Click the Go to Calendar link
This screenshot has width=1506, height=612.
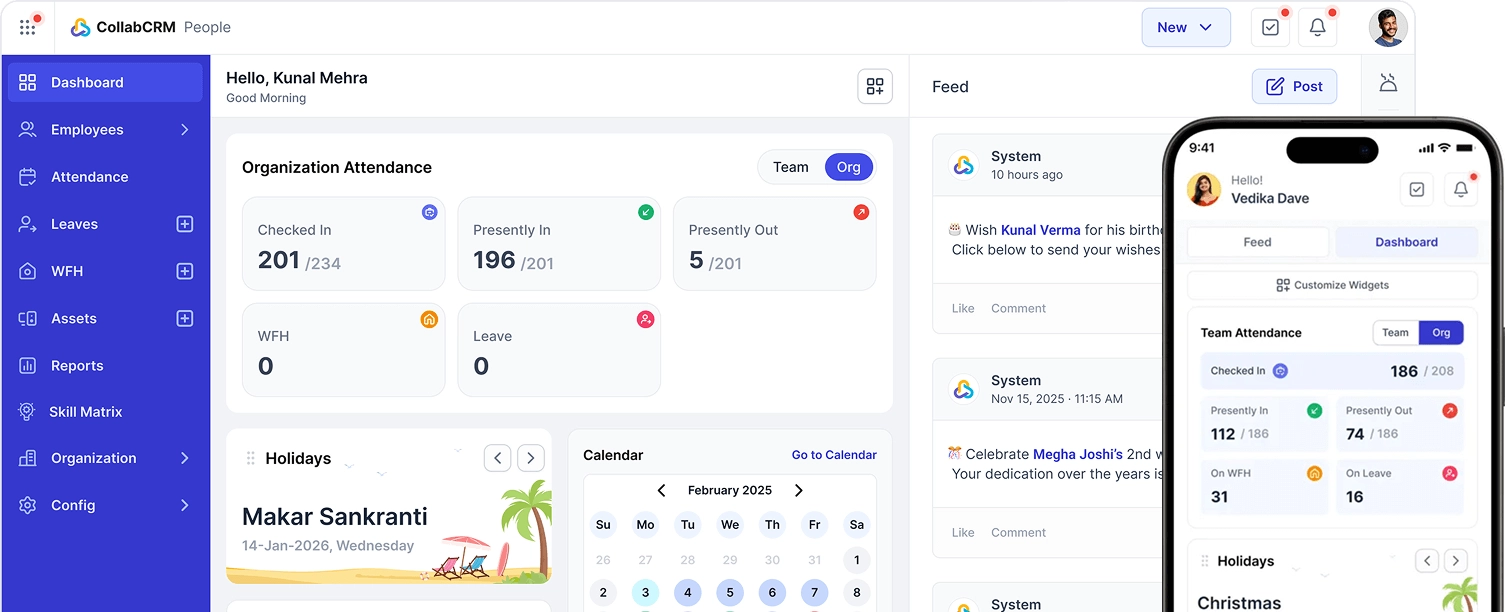click(834, 454)
